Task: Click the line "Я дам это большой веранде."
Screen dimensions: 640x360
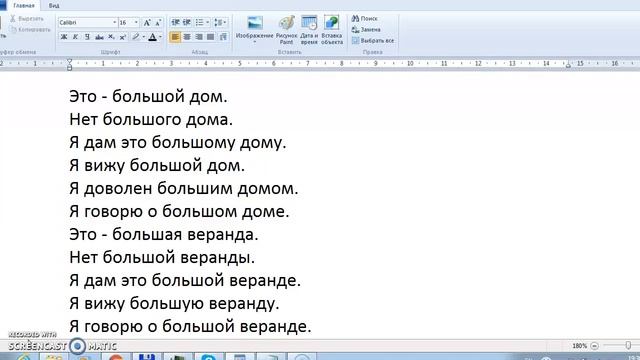Action: 185,280
